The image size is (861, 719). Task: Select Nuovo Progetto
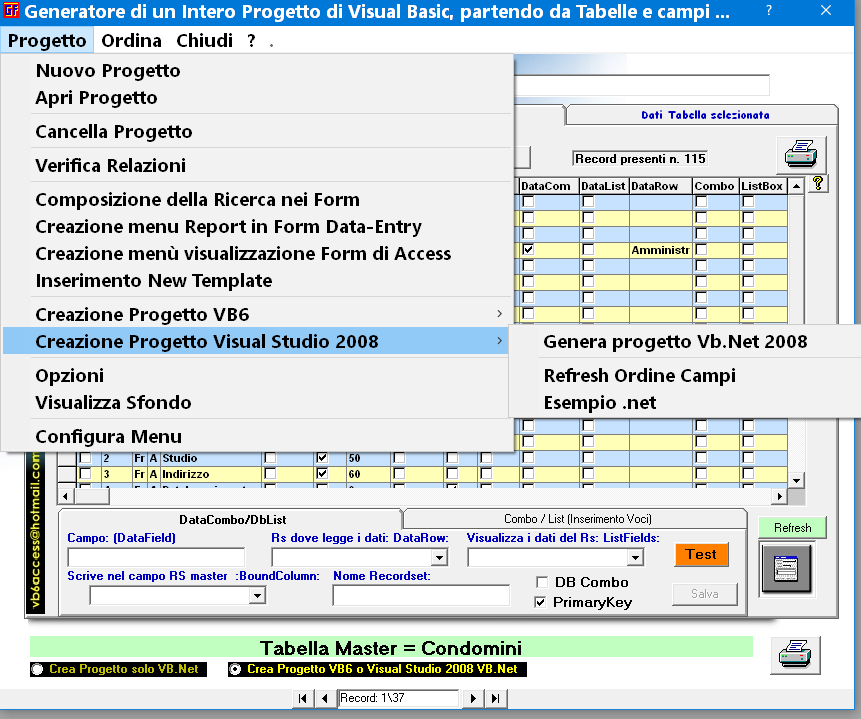(x=108, y=71)
